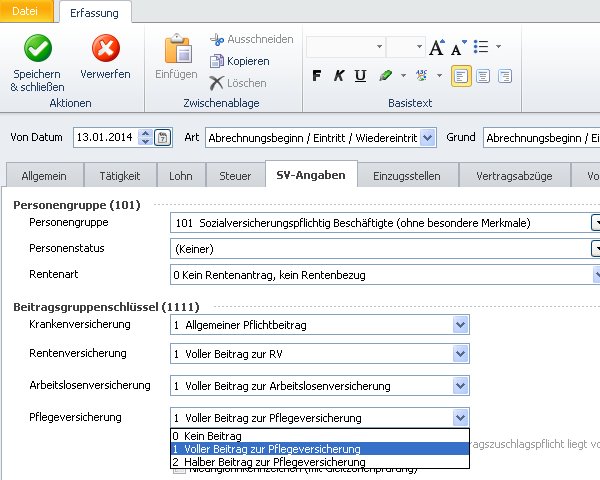This screenshot has width=600, height=480.
Task: Set text alignment to left
Action: (461, 76)
